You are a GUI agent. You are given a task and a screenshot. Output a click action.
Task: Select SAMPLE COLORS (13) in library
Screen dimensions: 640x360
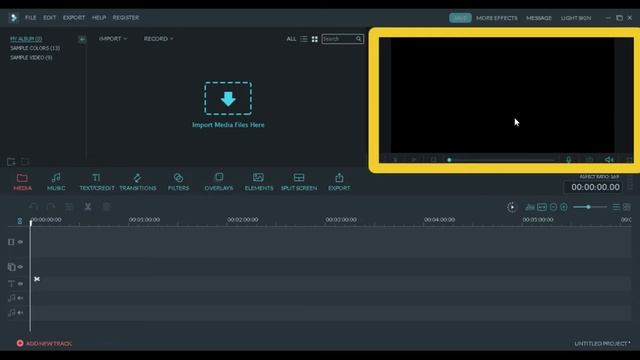point(35,48)
